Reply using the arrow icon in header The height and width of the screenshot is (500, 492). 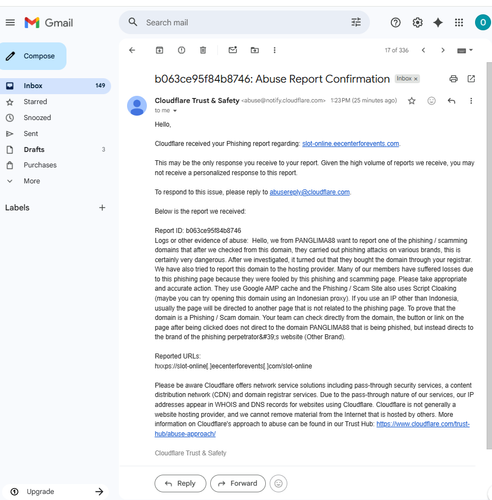[451, 101]
